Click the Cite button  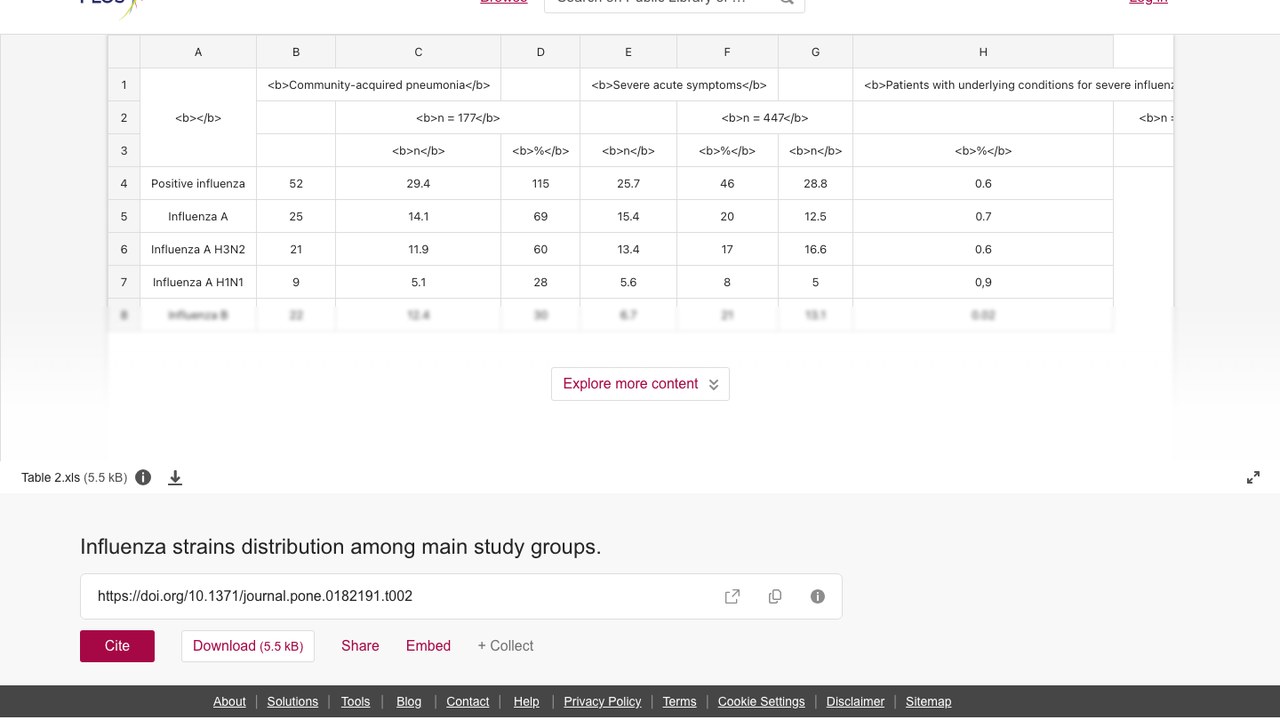point(117,646)
